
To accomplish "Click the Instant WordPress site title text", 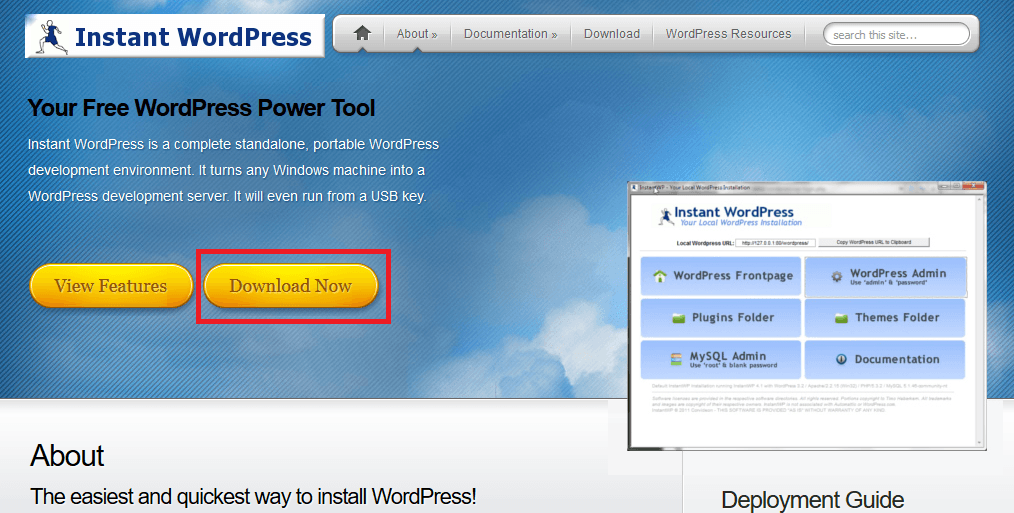I will tap(193, 38).
